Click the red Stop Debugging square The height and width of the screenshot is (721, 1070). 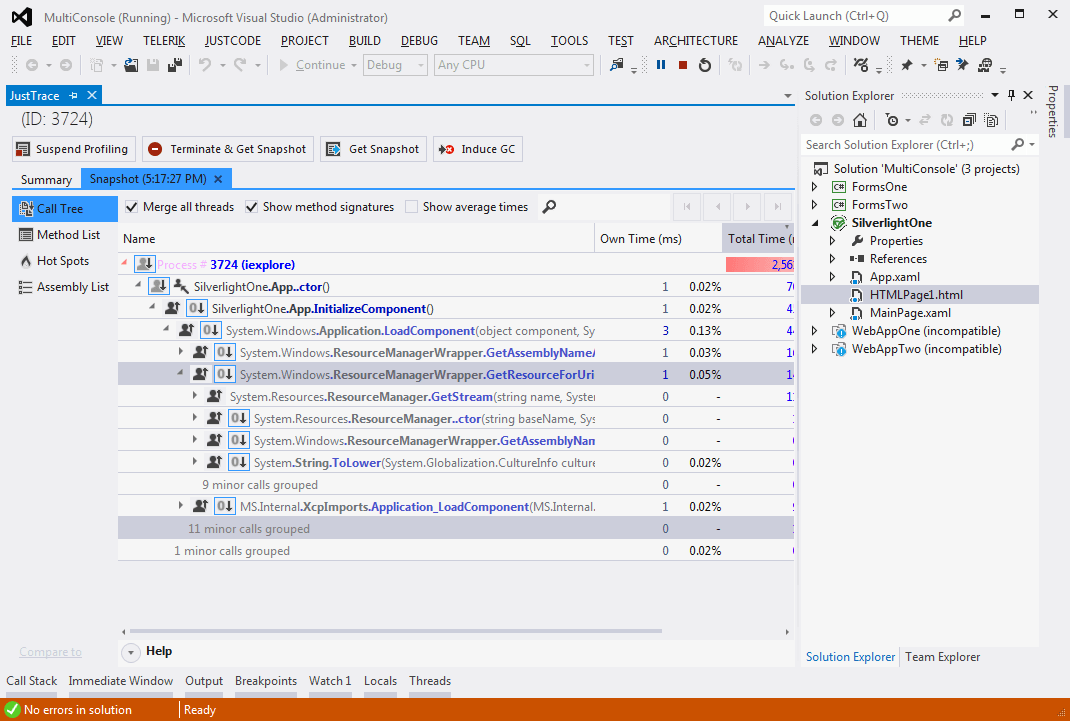click(x=682, y=65)
